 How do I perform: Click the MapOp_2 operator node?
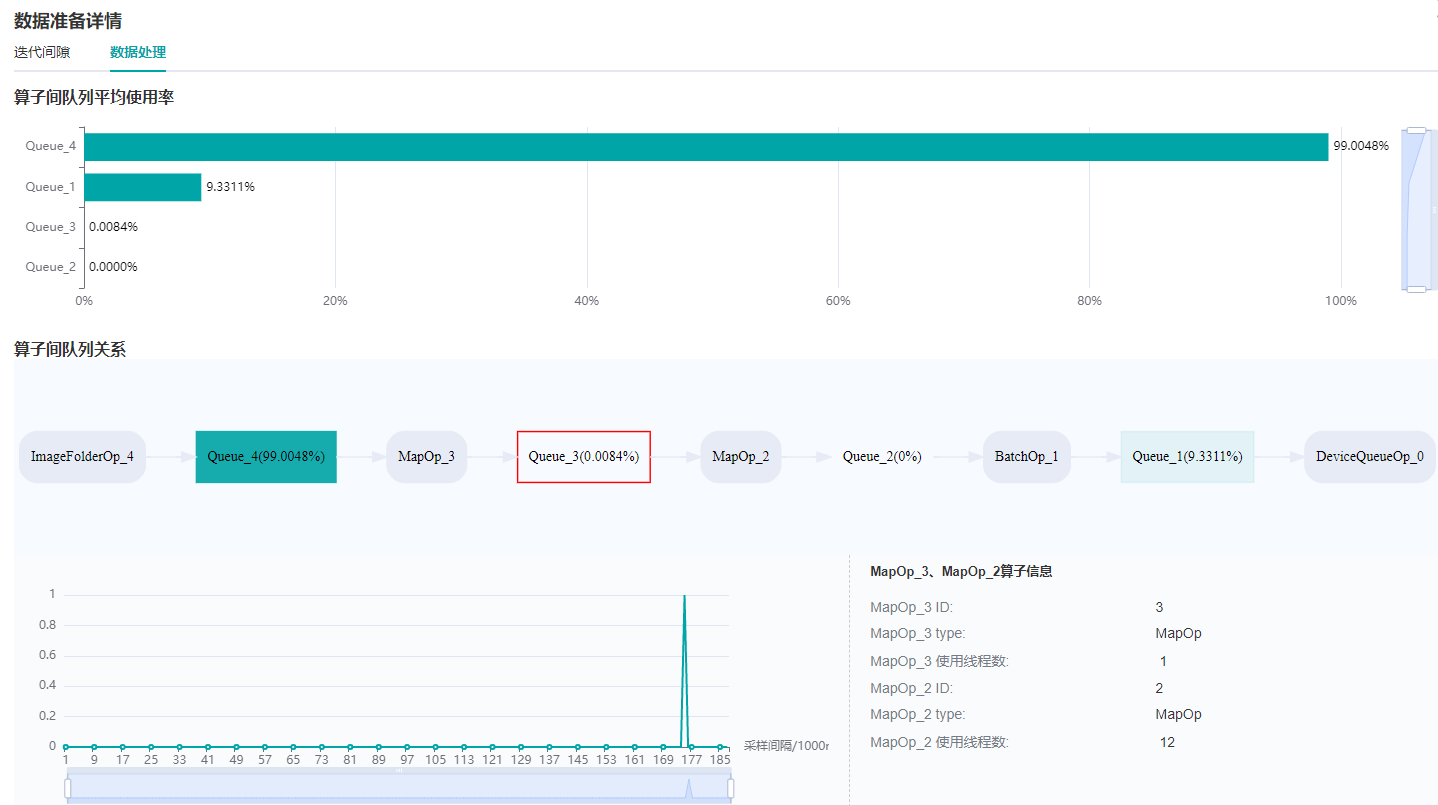[740, 457]
